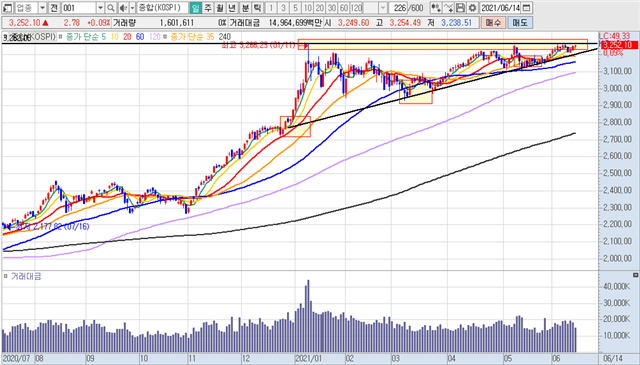This screenshot has height=365, width=640.
Task: Click the add indicator icon with candles
Action: coord(436,8)
